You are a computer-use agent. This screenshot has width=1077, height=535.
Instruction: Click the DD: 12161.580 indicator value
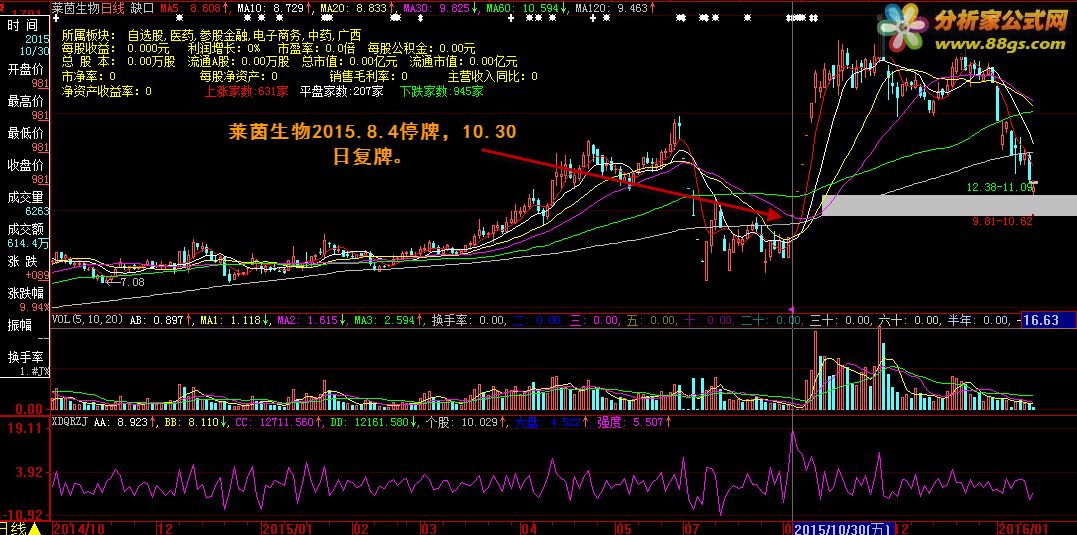(374, 422)
